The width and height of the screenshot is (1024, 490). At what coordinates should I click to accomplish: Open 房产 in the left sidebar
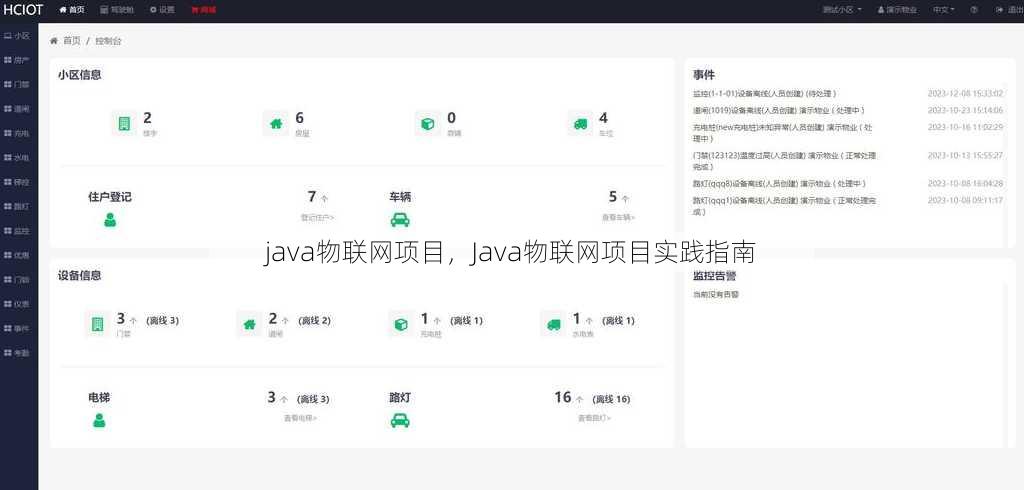click(x=18, y=60)
